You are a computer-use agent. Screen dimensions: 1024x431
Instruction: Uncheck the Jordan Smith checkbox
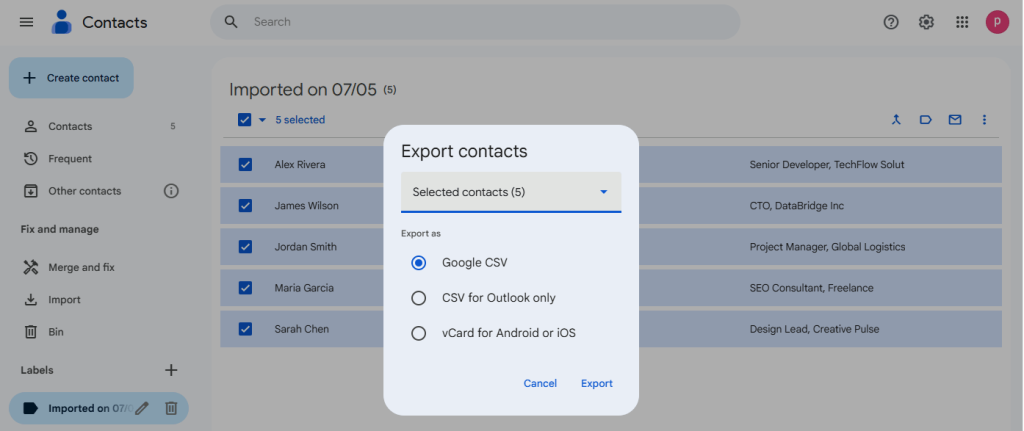click(246, 247)
